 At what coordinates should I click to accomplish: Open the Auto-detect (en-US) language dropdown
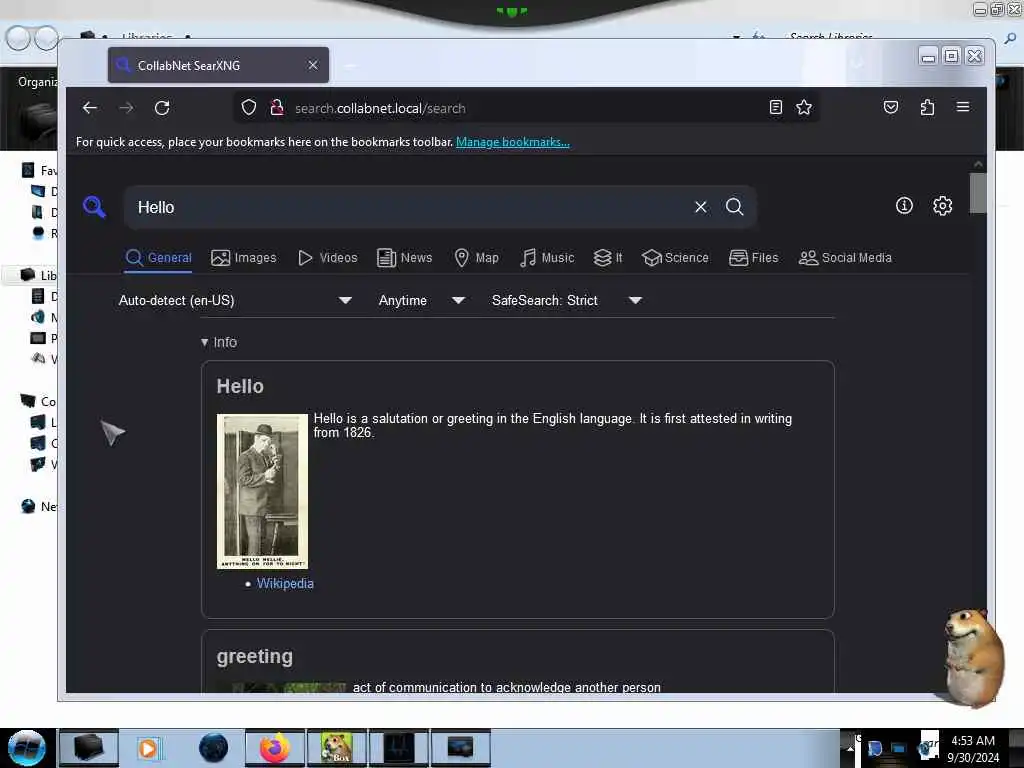[235, 300]
